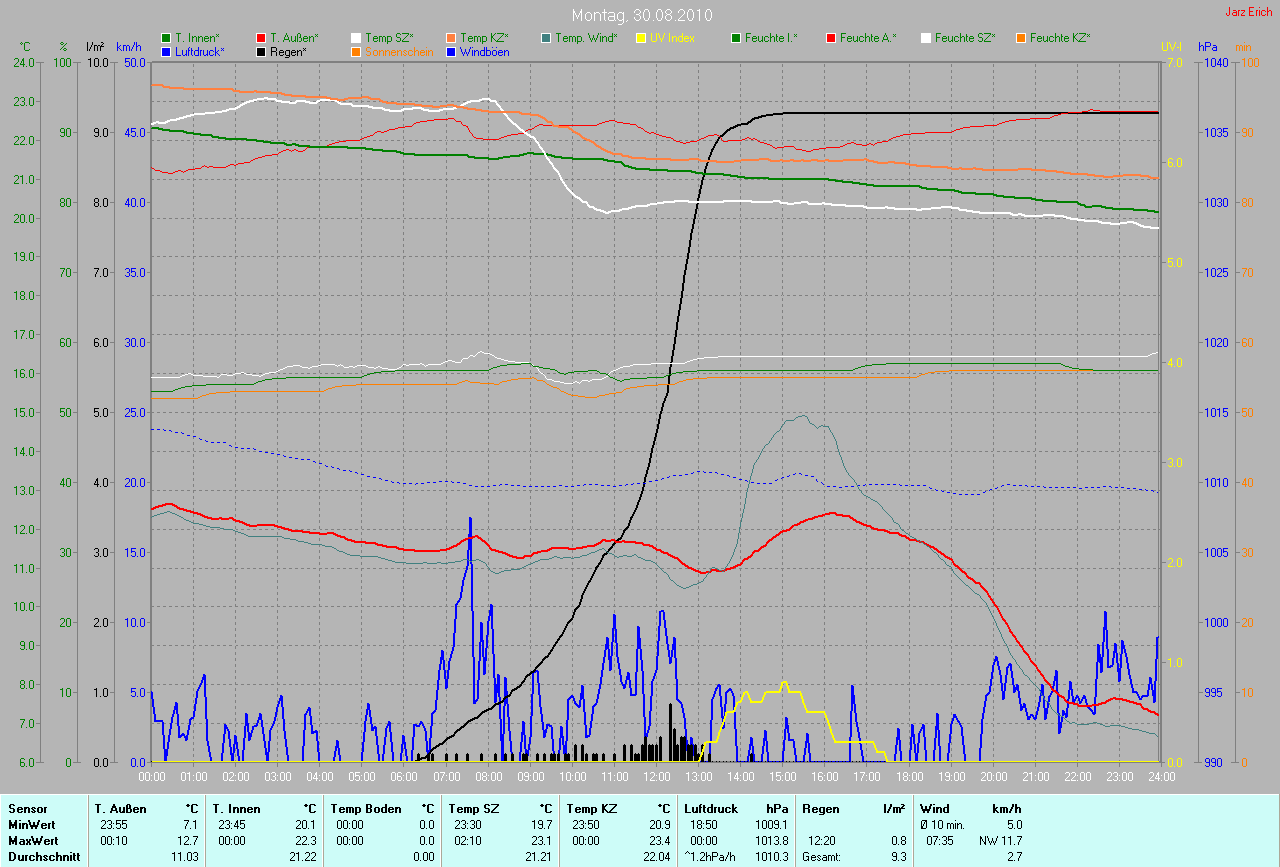Click the green T. Innen legend swatch
The width and height of the screenshot is (1280, 867).
click(166, 38)
